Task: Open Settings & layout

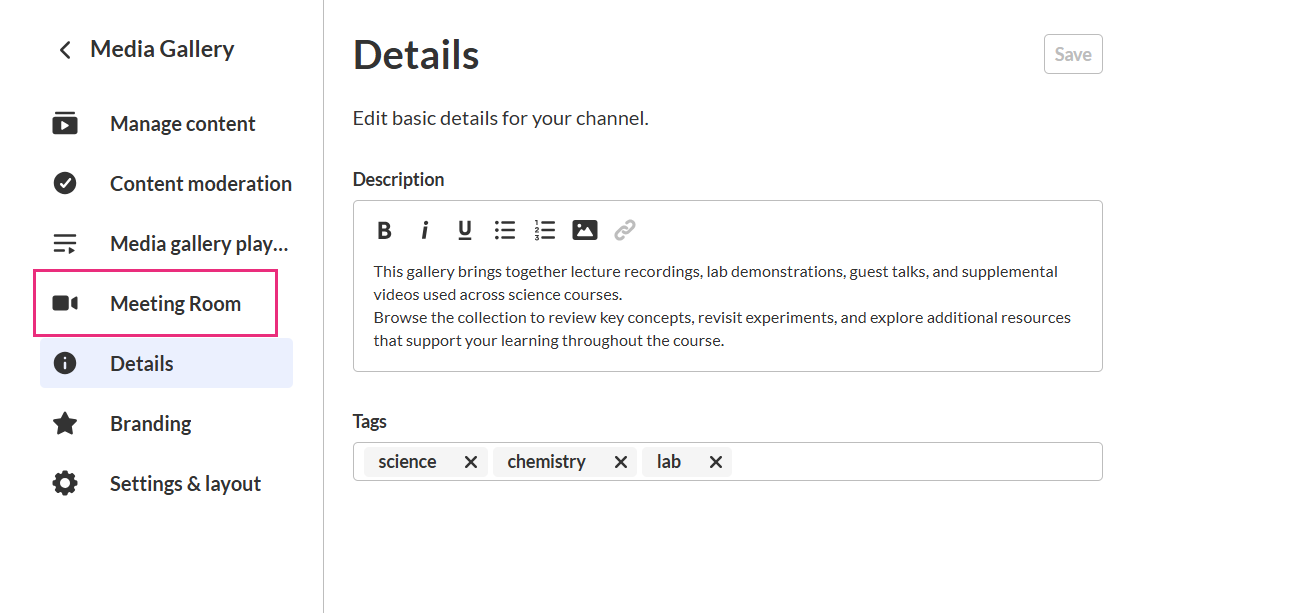Action: click(x=185, y=484)
